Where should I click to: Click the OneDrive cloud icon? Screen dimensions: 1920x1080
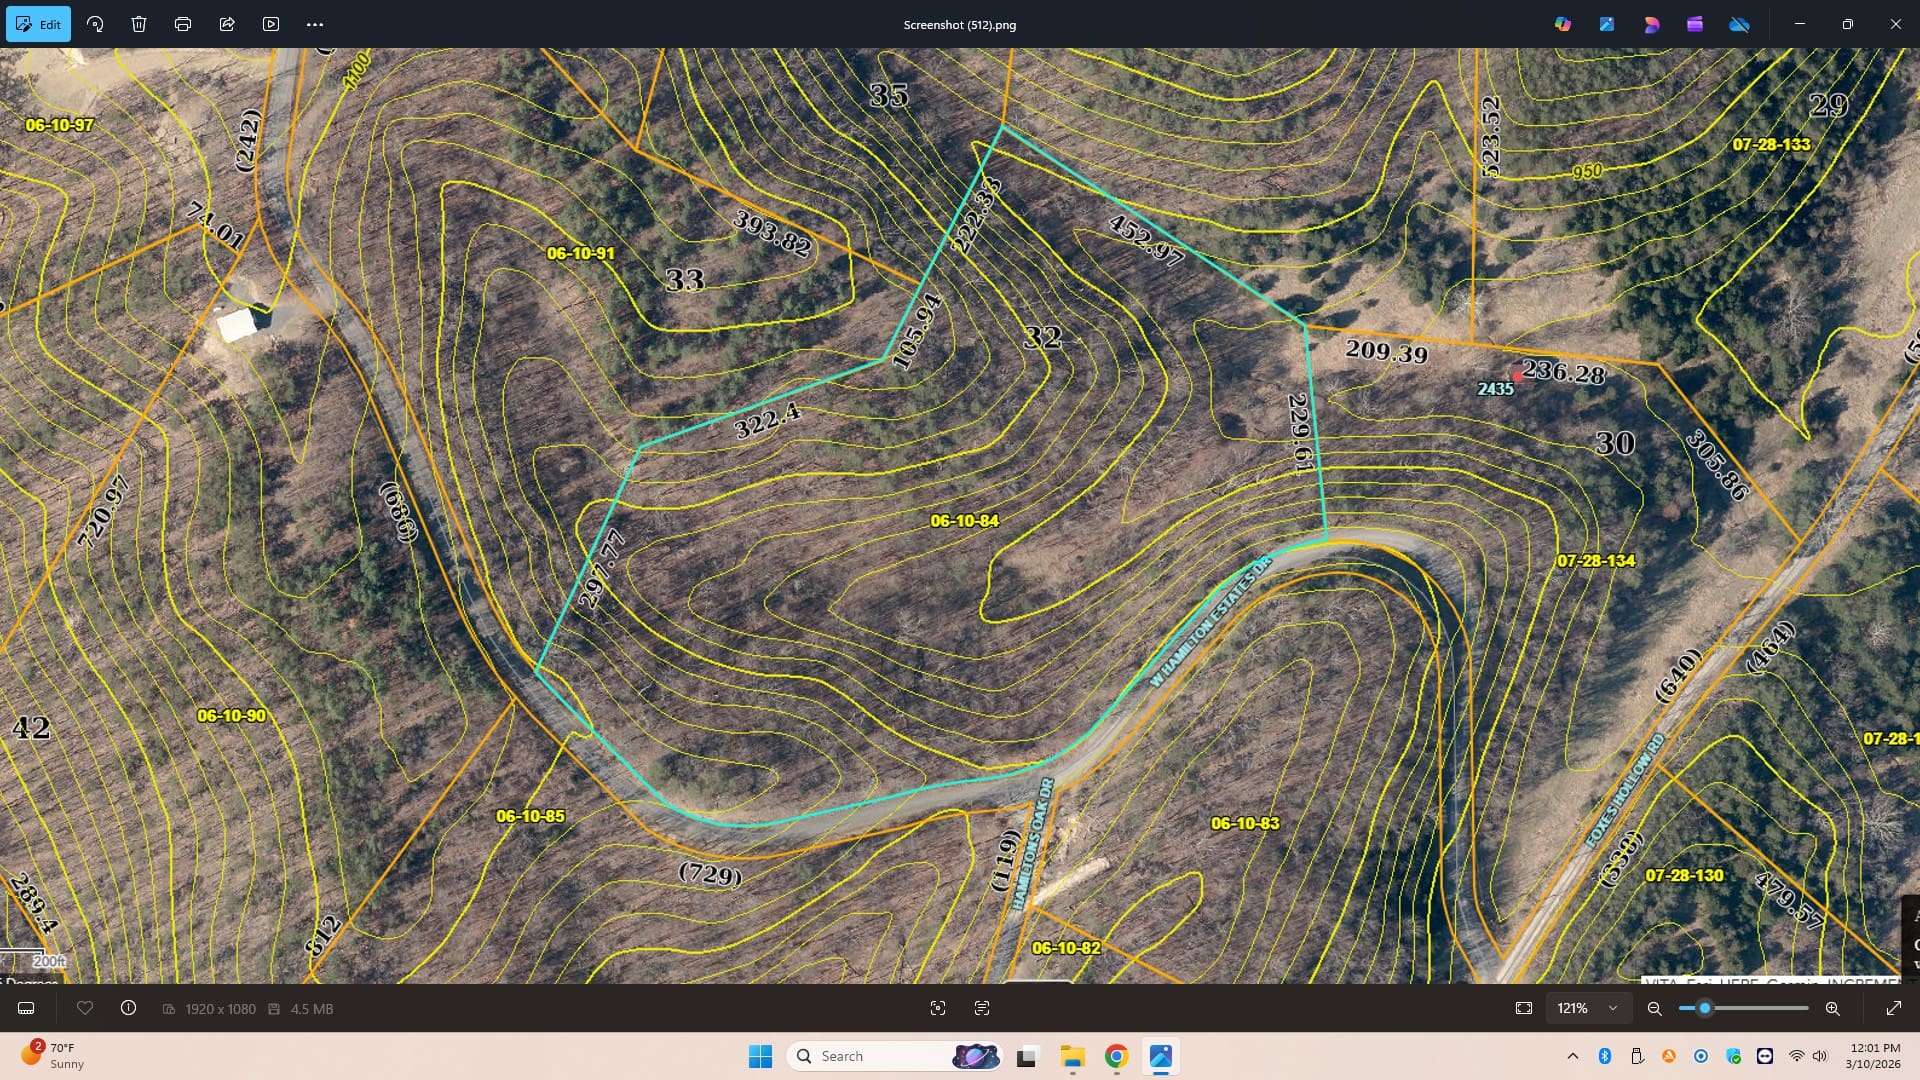tap(1739, 24)
